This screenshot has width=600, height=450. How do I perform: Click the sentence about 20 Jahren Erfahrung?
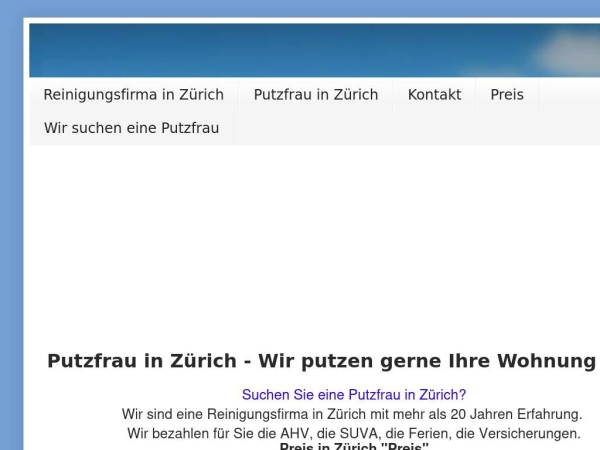[x=352, y=414]
